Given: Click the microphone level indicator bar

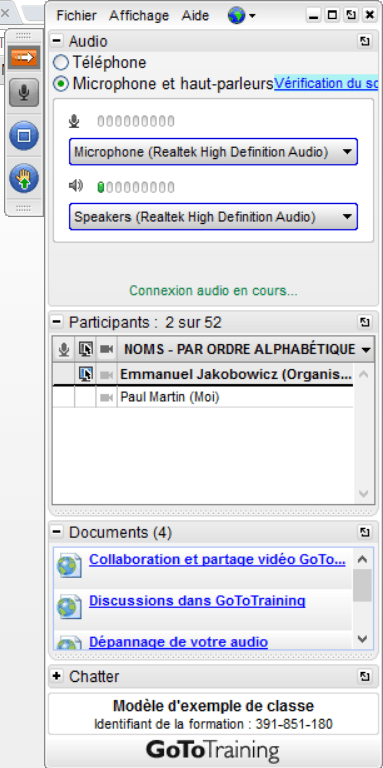Looking at the screenshot, I should coord(136,121).
